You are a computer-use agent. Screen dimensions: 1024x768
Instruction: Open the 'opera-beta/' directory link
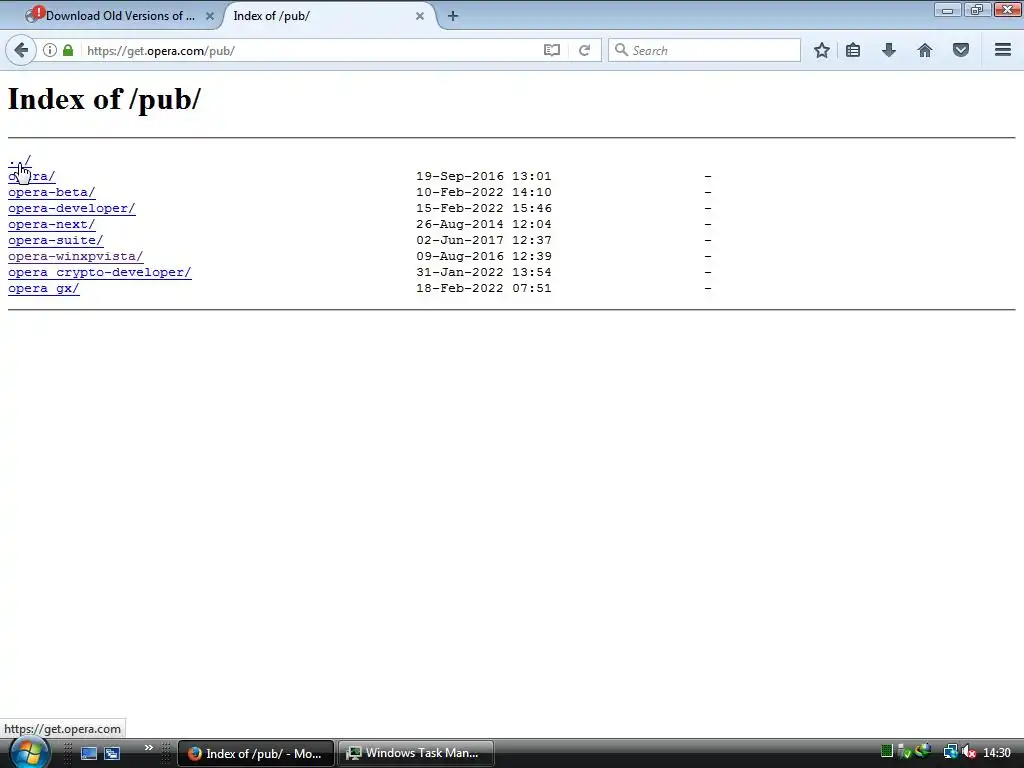pos(52,193)
